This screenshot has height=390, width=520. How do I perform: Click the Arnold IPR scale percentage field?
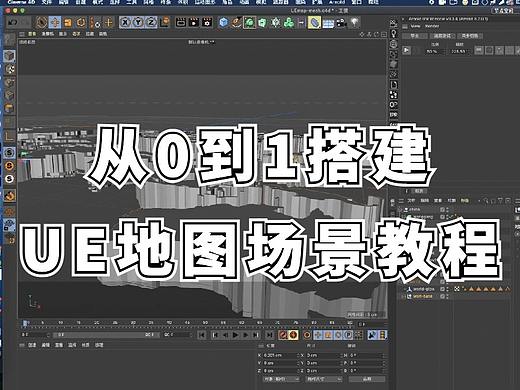pyautogui.click(x=433, y=51)
